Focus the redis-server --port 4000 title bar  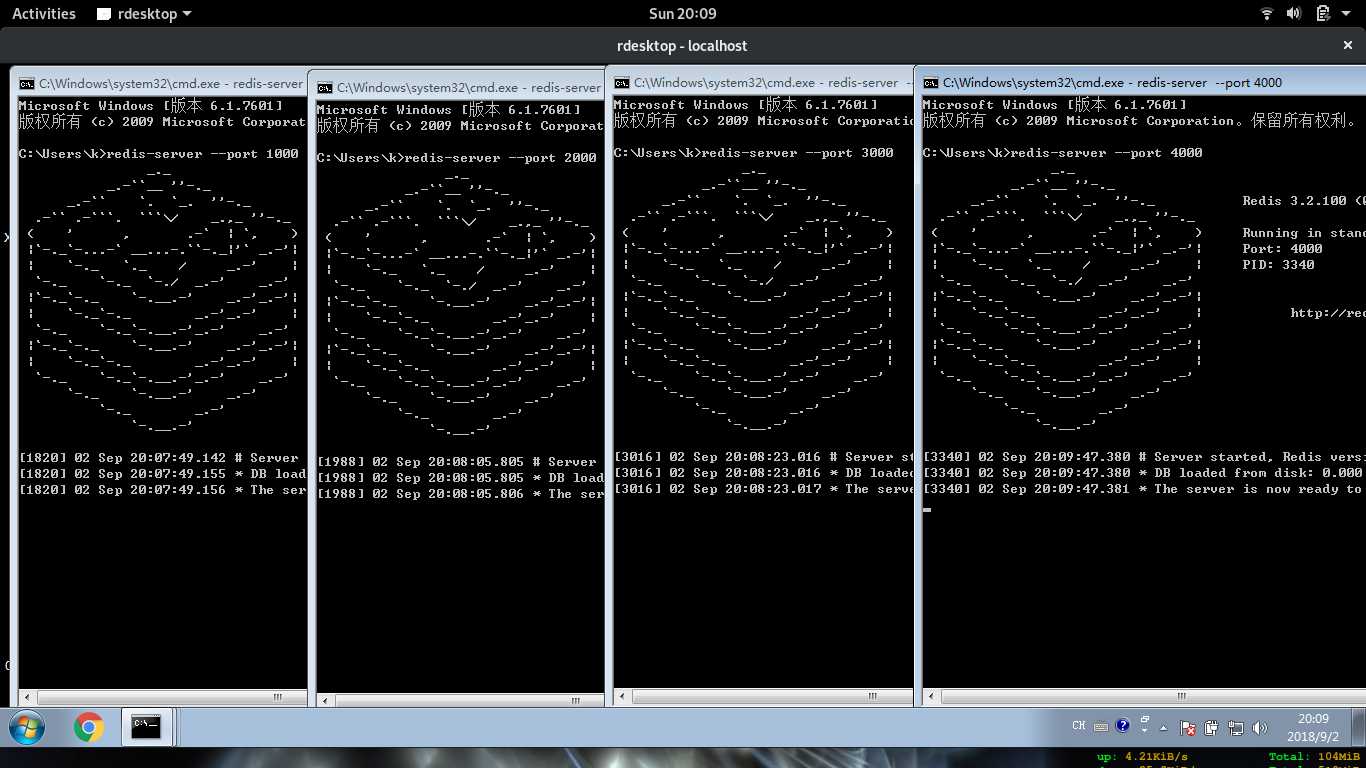(1141, 82)
